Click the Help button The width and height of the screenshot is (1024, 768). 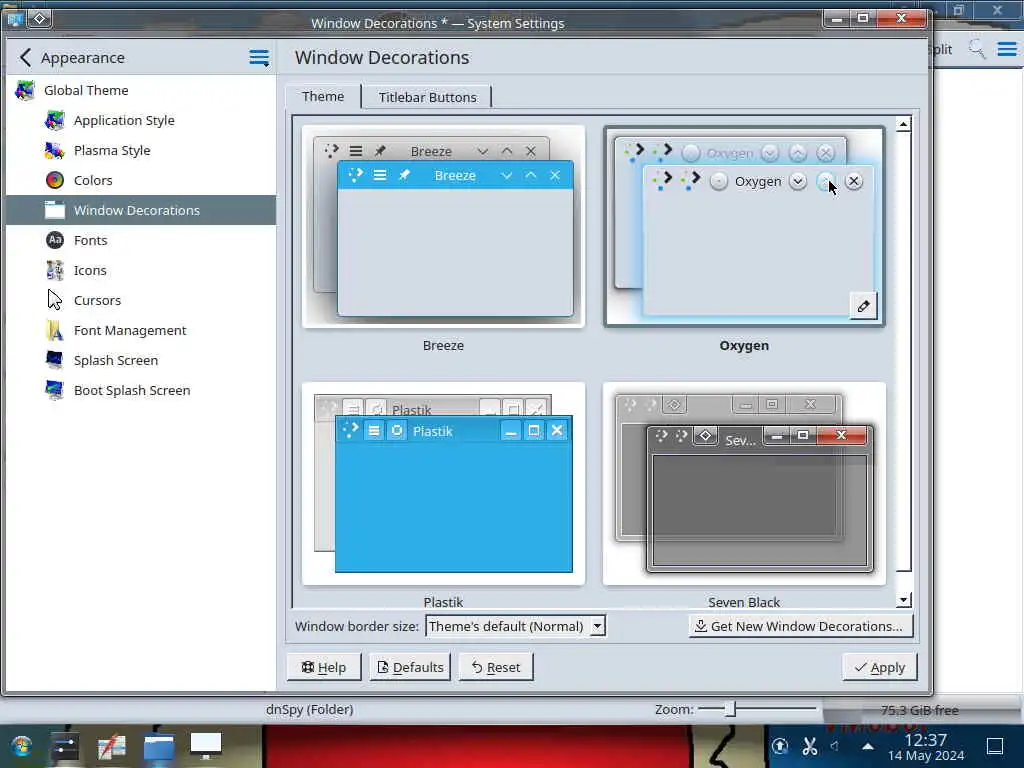[323, 667]
